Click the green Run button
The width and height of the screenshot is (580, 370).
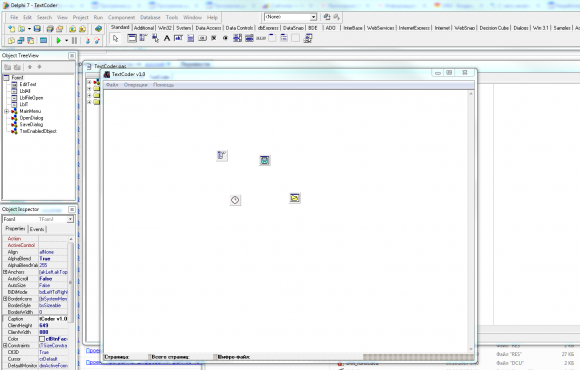click(58, 40)
